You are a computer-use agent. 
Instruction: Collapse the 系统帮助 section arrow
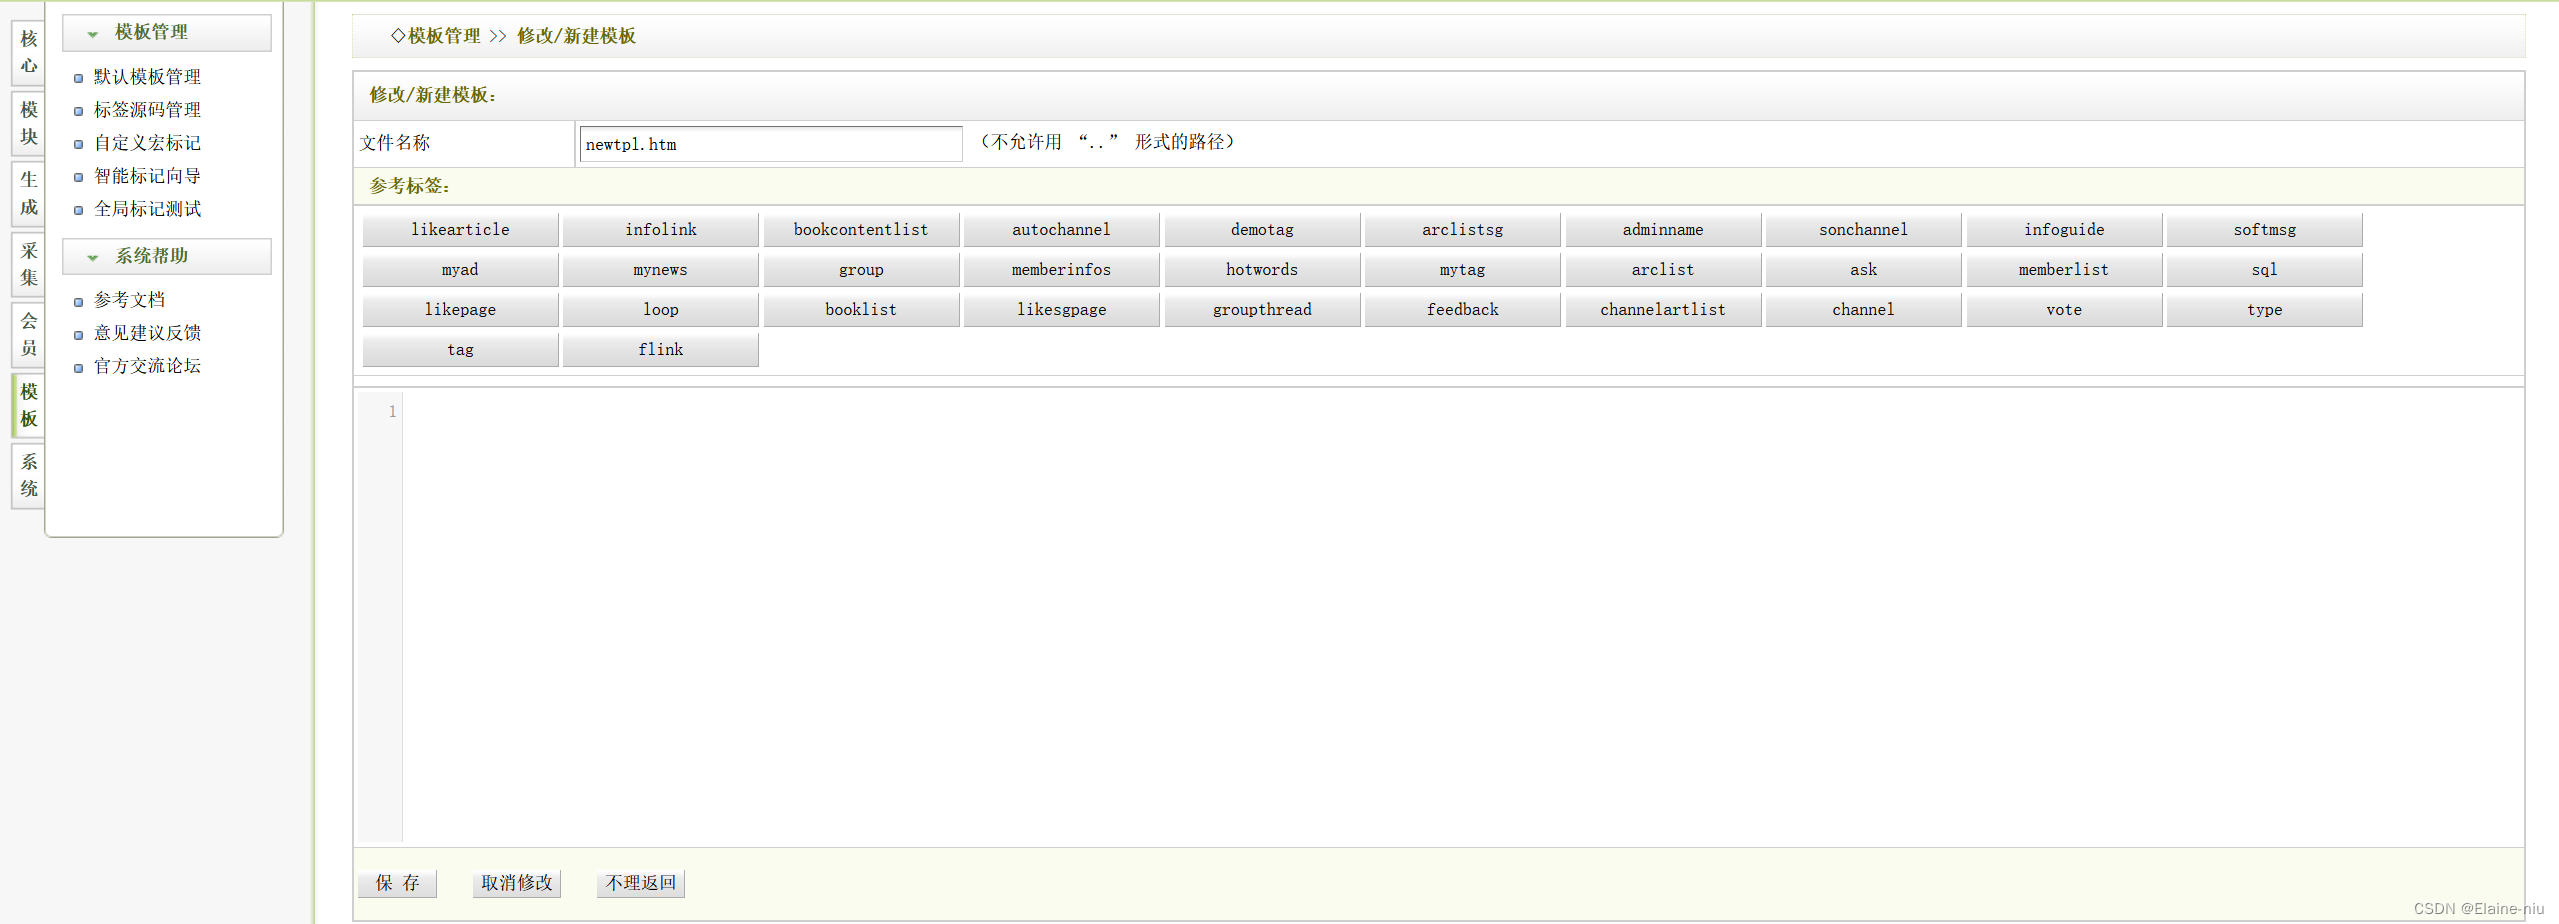click(x=93, y=257)
